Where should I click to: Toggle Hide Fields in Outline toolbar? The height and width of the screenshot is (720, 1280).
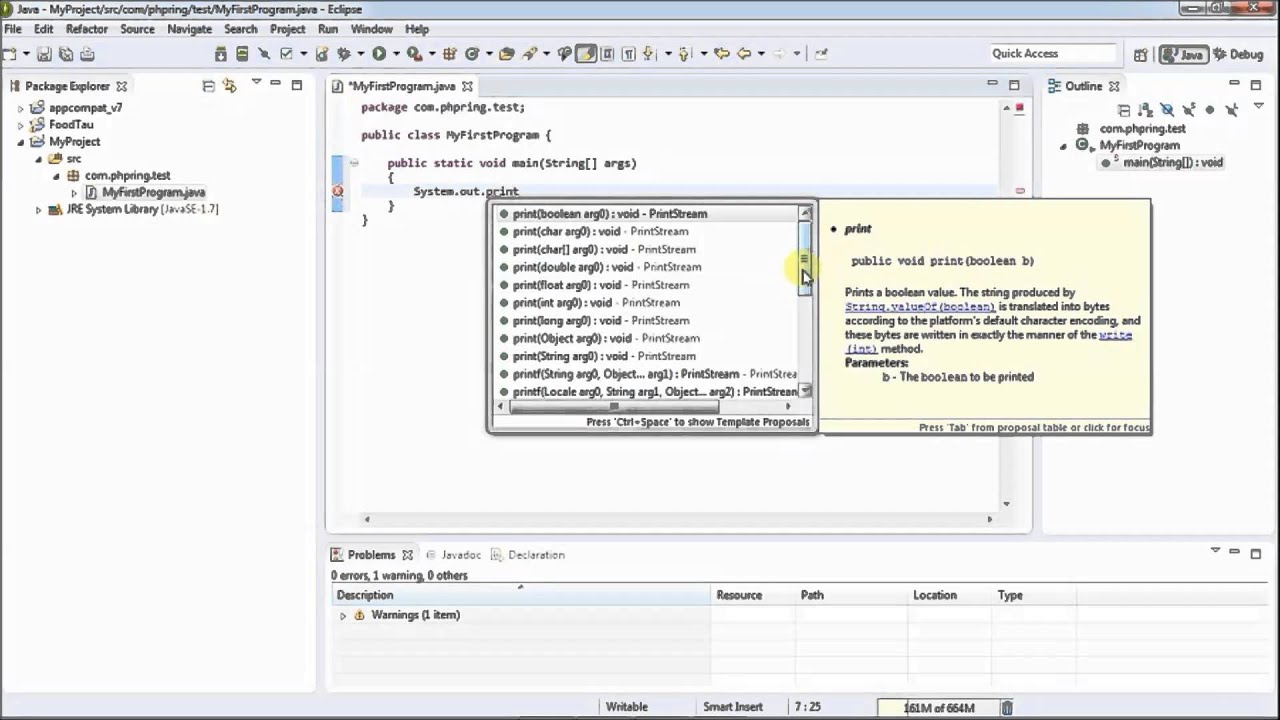[1167, 110]
